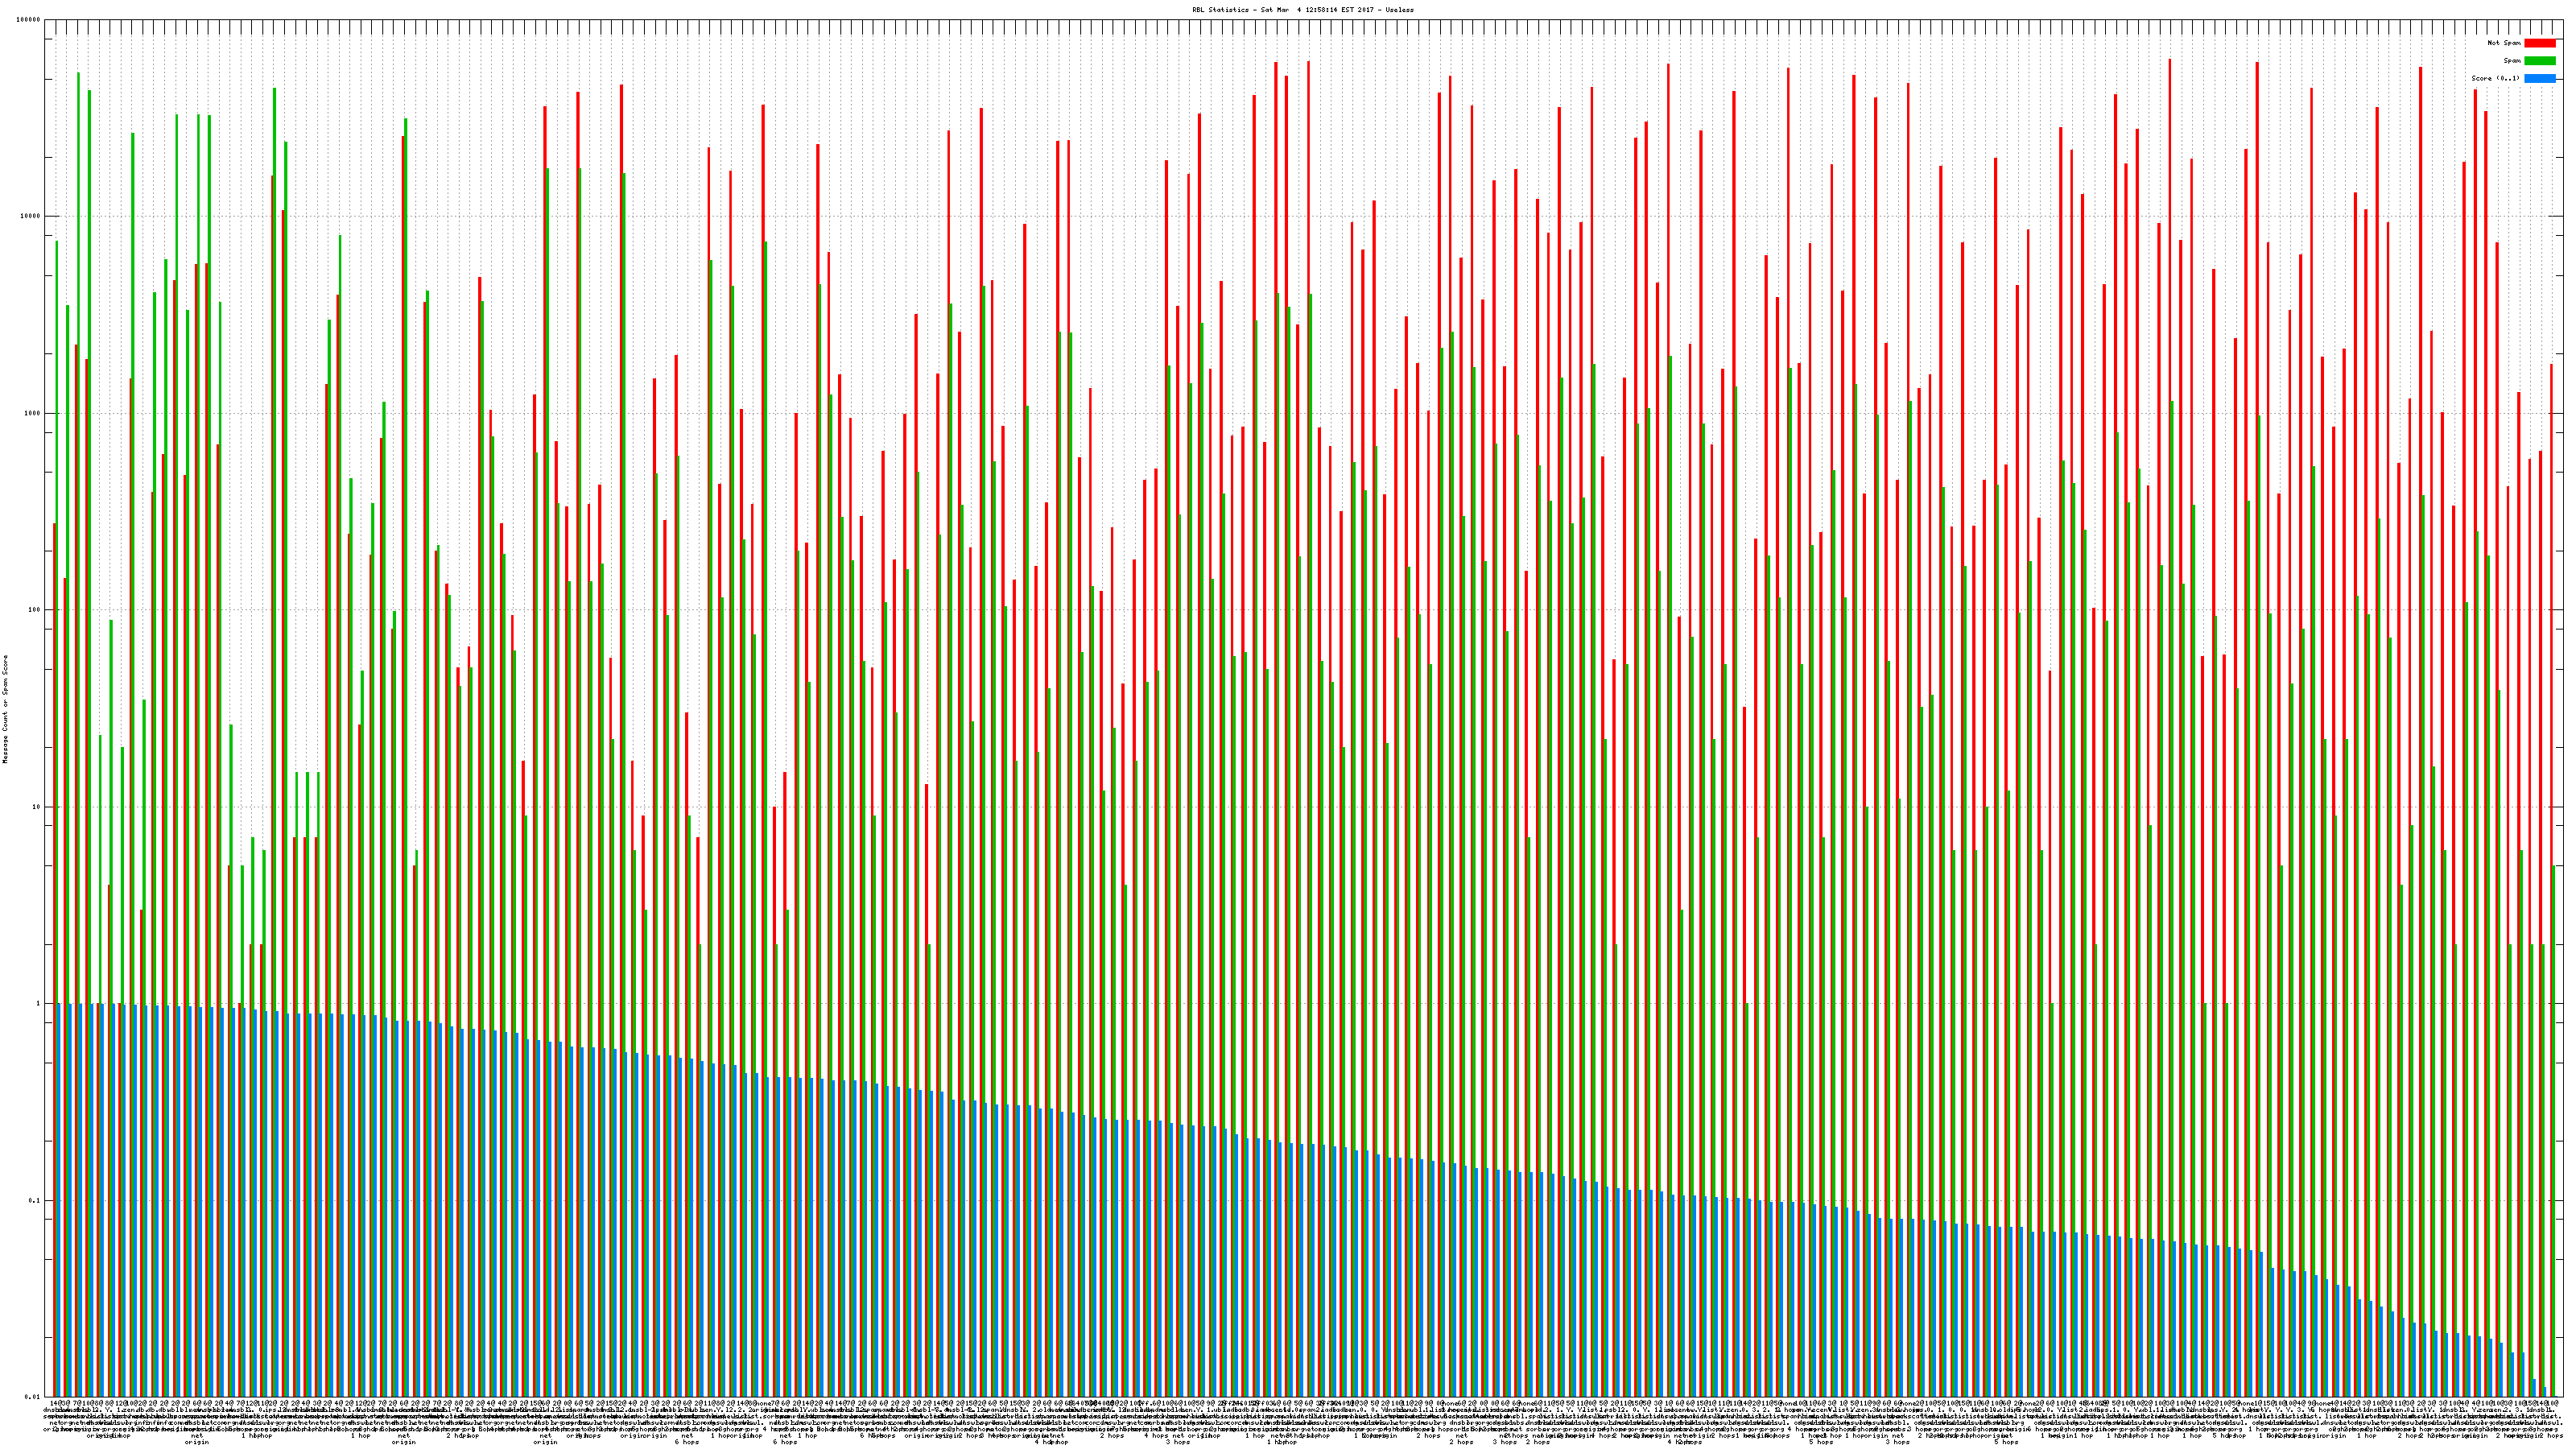
Task: Click the 10000 y-axis tick label
Action: tap(31, 217)
